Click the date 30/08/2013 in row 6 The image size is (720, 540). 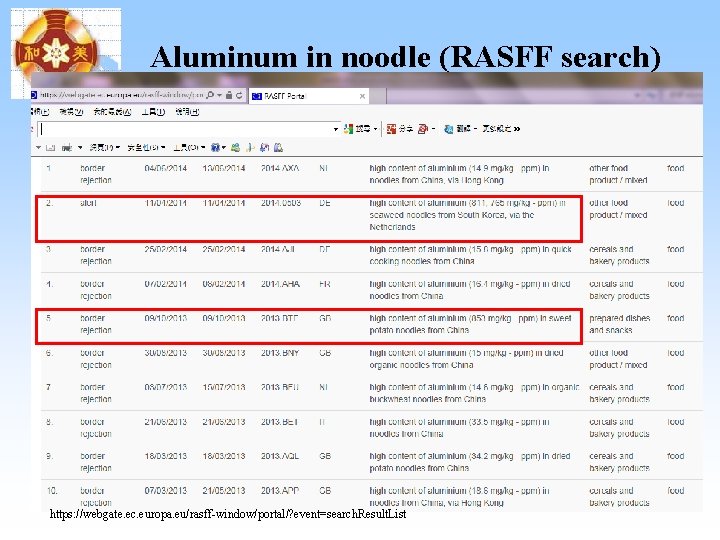click(166, 353)
